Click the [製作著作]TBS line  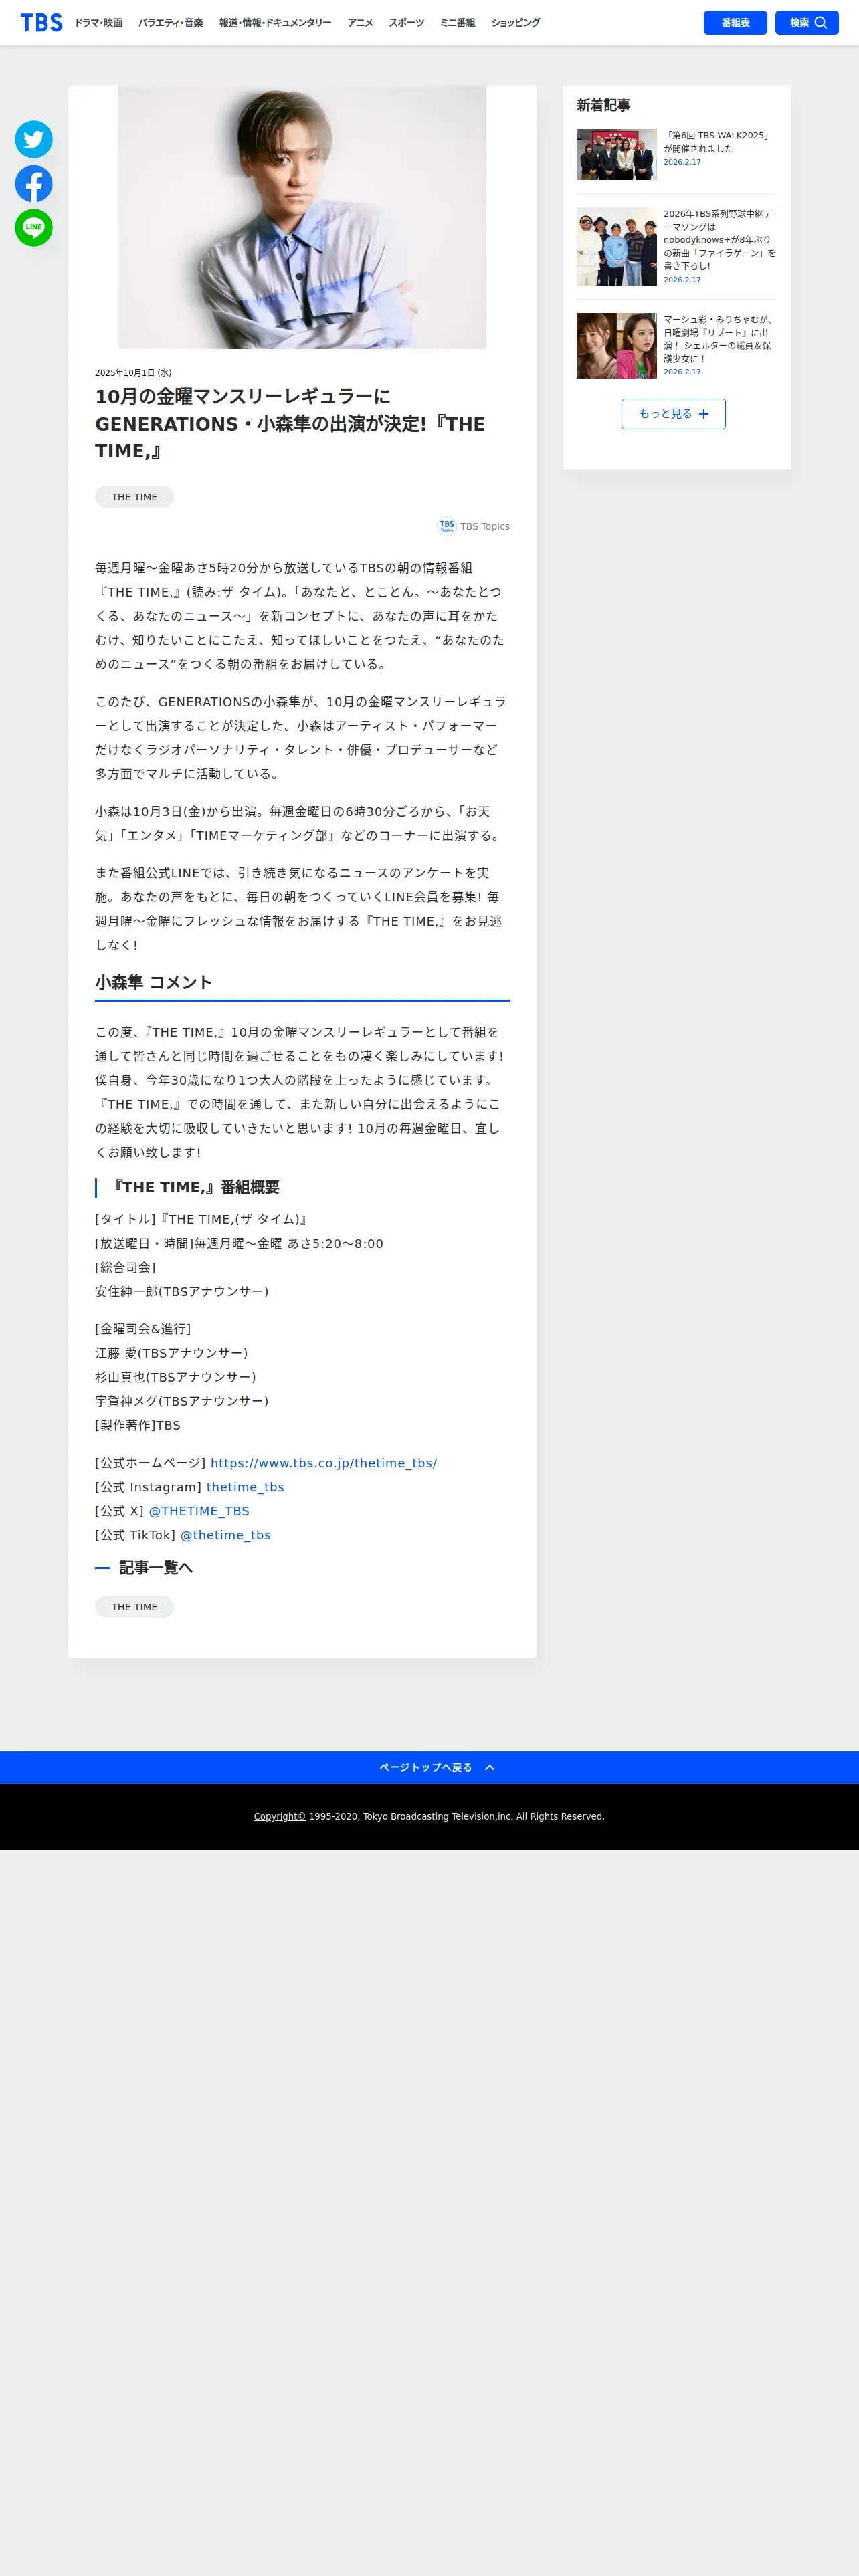pos(137,1425)
